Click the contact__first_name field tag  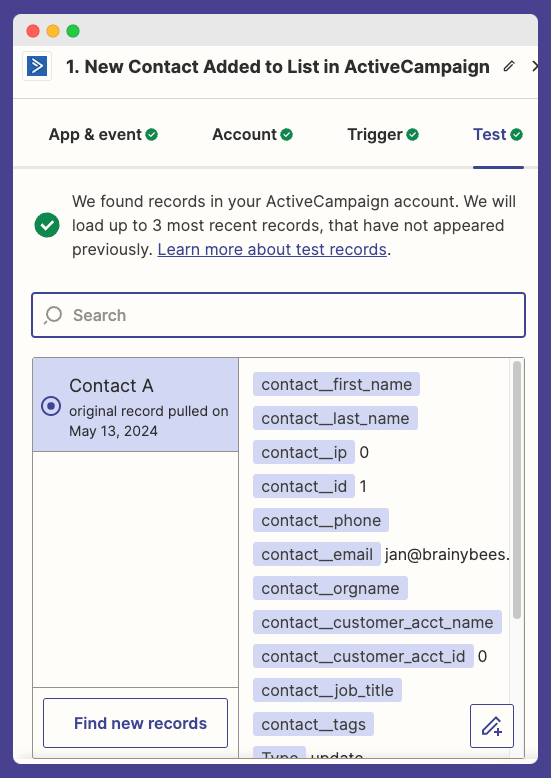coord(337,384)
